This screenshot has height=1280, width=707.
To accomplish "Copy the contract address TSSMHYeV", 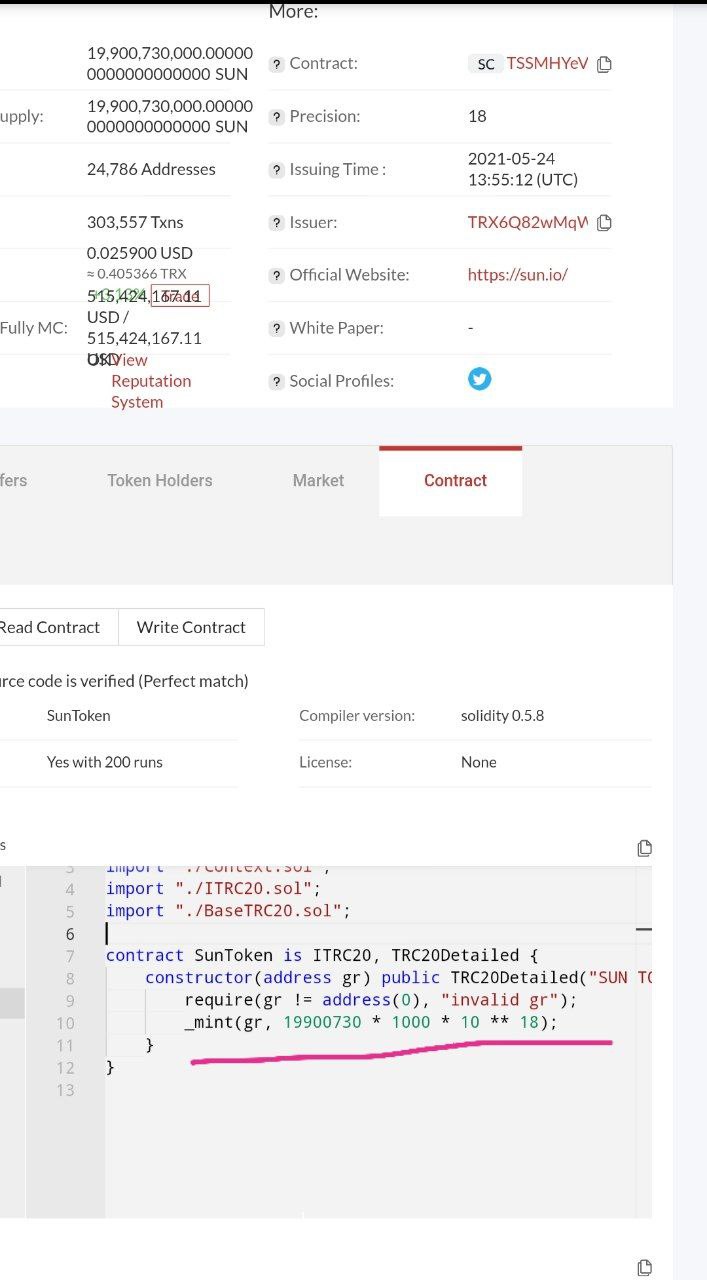I will [604, 64].
